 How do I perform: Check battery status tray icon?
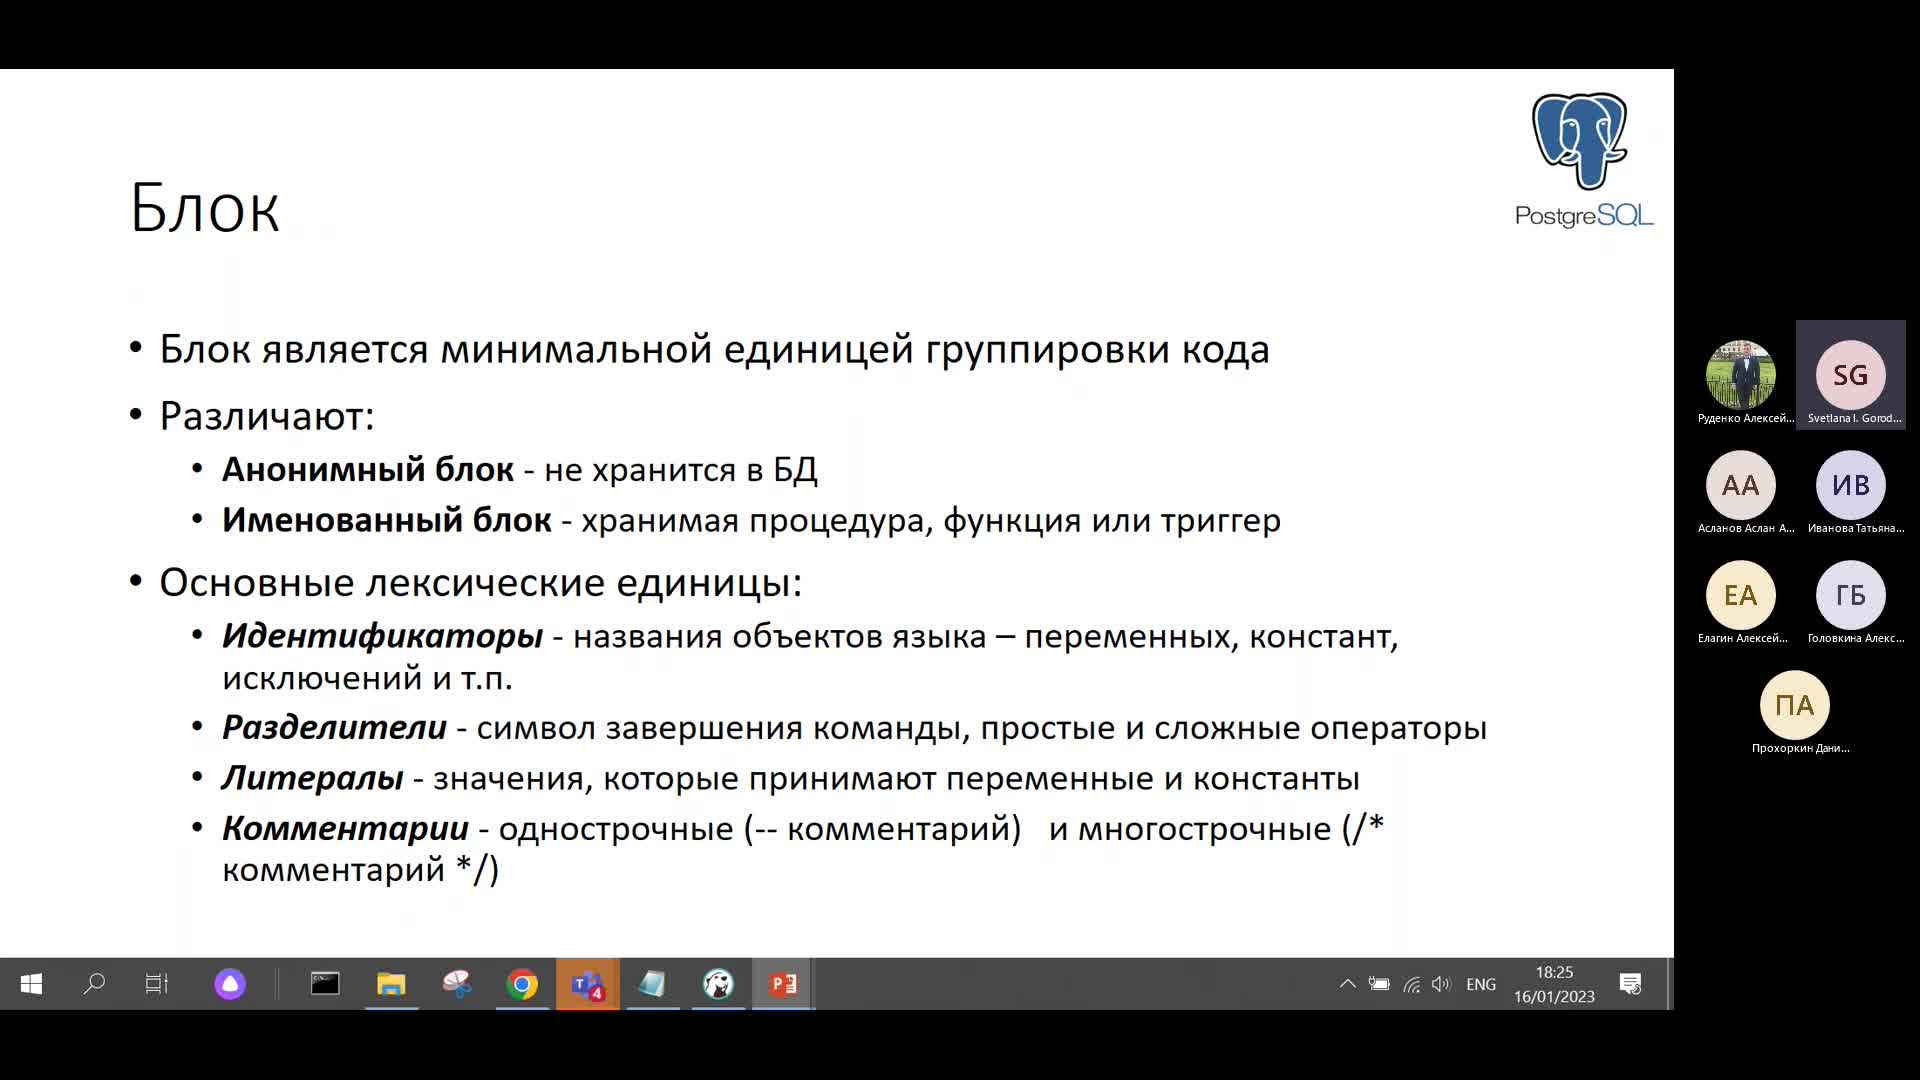pos(1379,984)
